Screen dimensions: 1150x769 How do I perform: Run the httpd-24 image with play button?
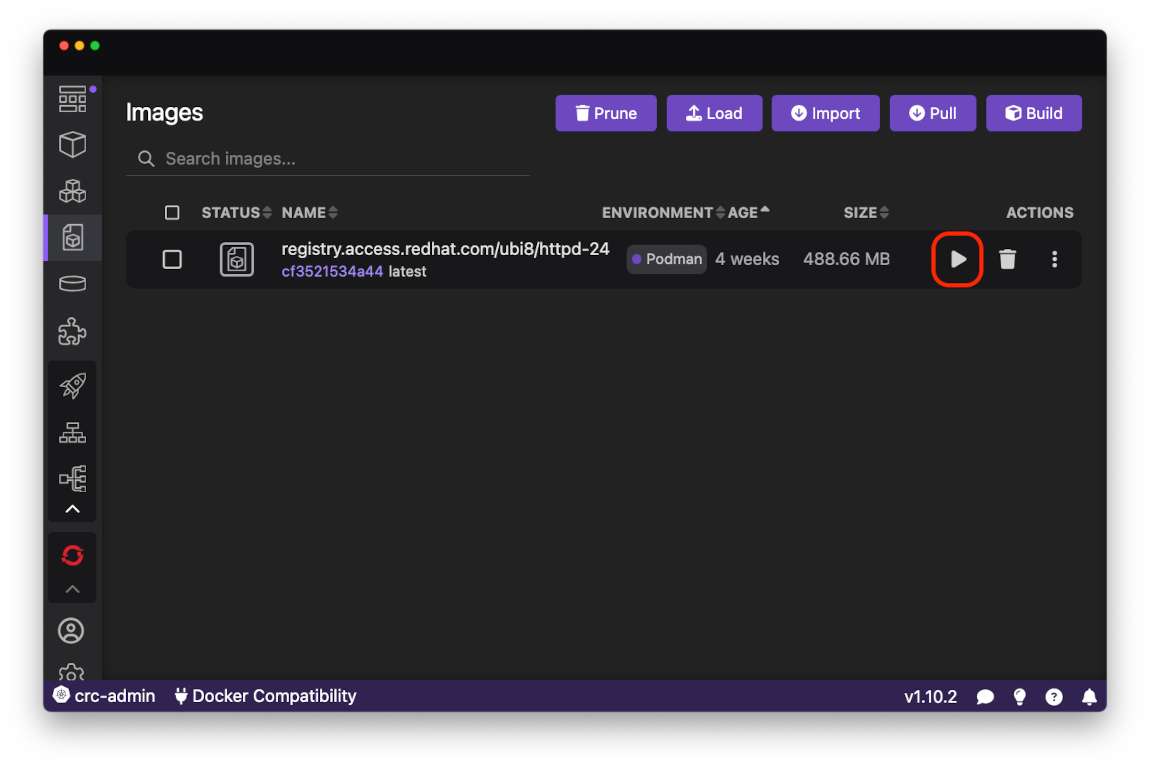pyautogui.click(x=957, y=259)
